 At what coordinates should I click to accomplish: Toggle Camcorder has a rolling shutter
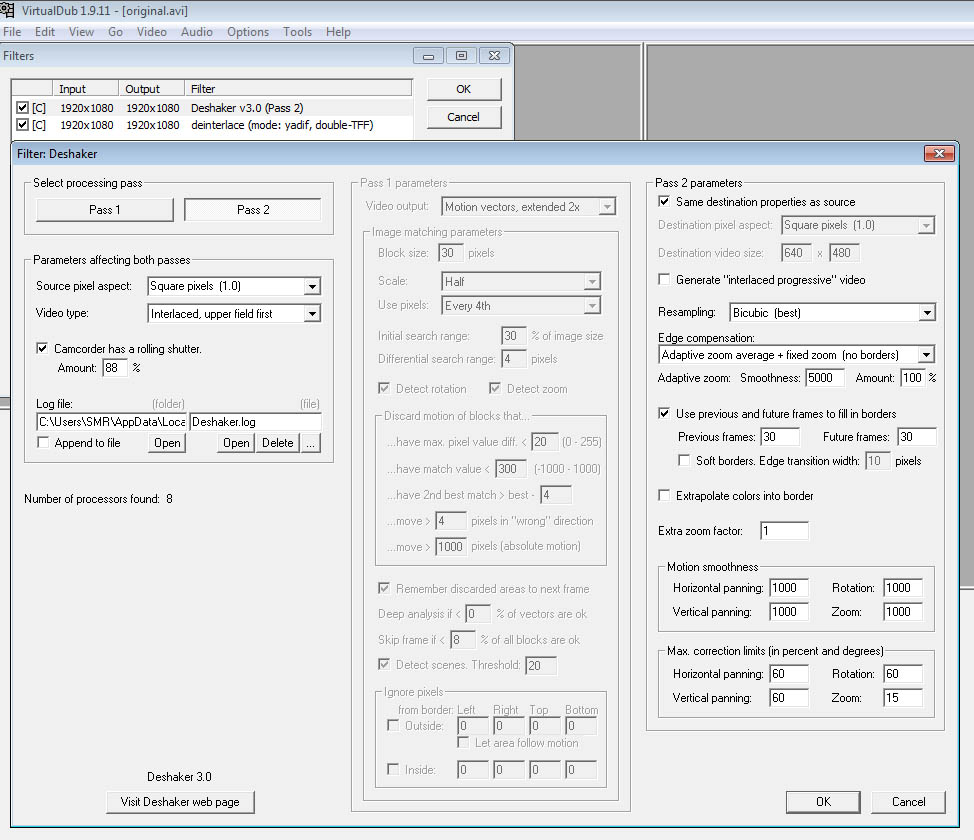(x=42, y=349)
